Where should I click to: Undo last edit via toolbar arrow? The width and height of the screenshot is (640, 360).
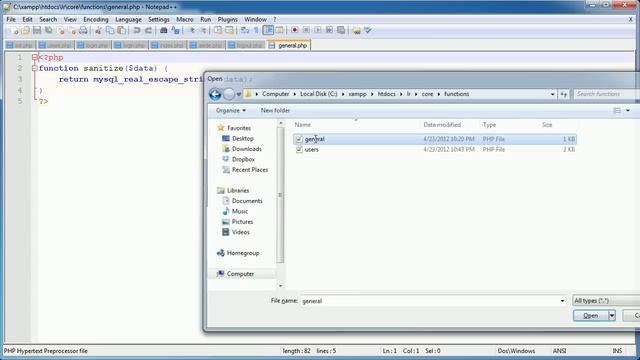click(x=137, y=30)
